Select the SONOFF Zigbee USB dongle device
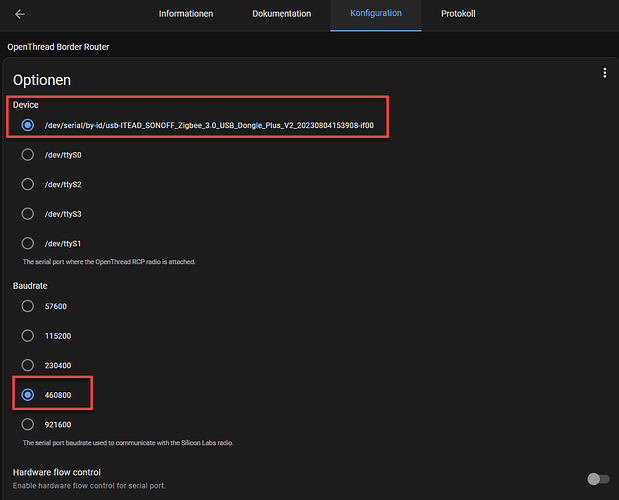 28,126
